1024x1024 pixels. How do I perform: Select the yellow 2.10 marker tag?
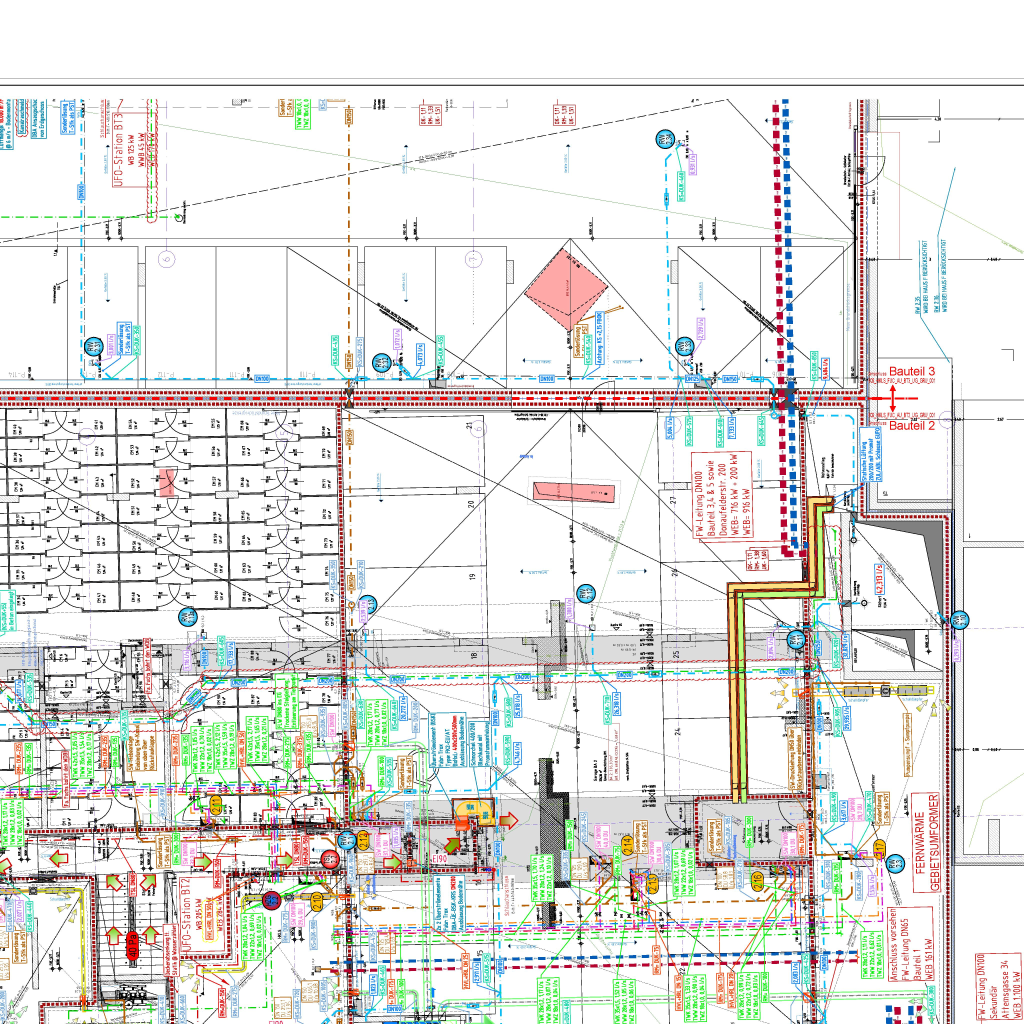coord(317,900)
